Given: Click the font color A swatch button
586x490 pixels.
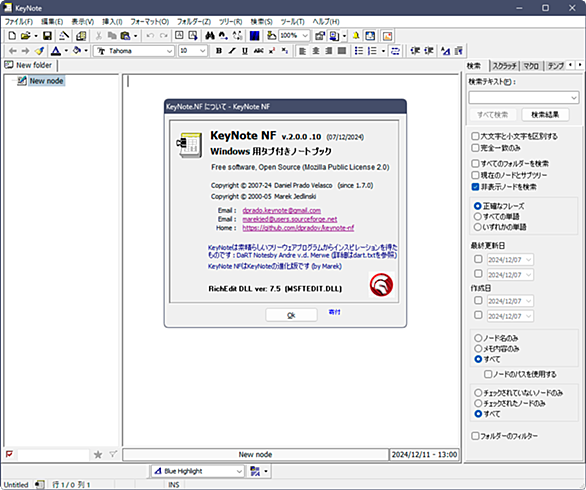Looking at the screenshot, I should click(x=56, y=51).
